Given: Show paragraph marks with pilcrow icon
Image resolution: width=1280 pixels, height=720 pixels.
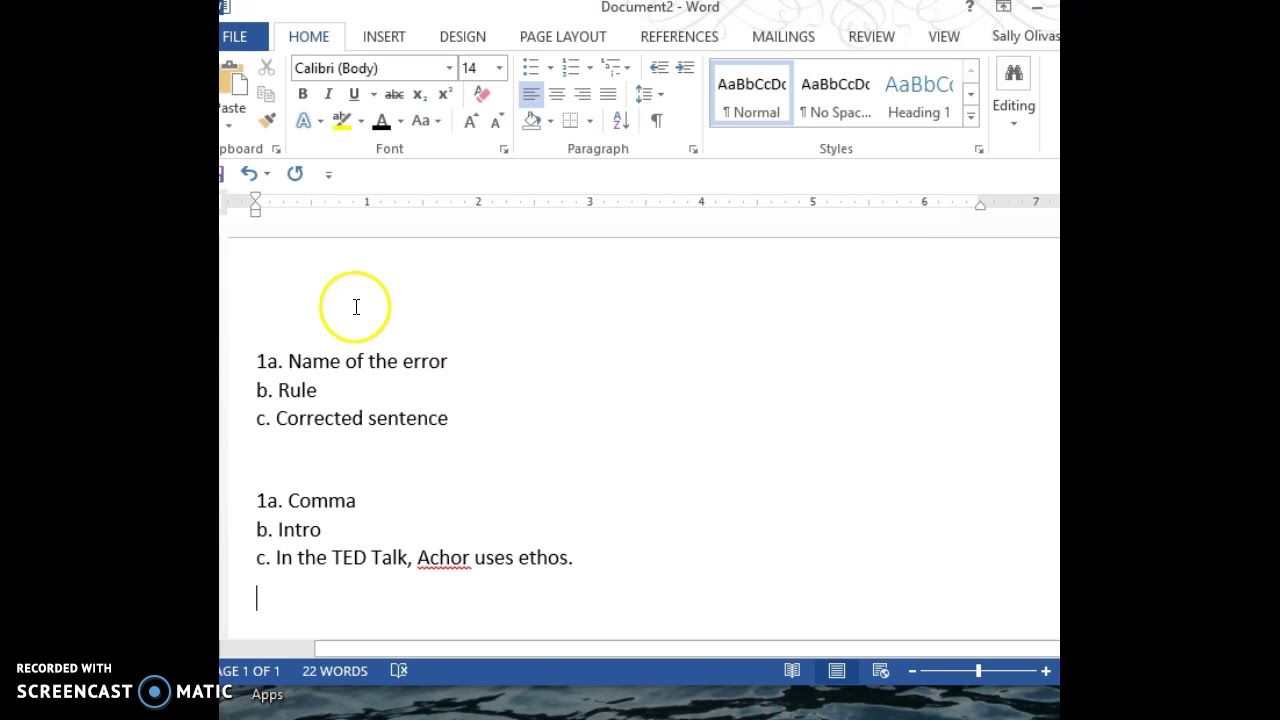Looking at the screenshot, I should point(656,121).
